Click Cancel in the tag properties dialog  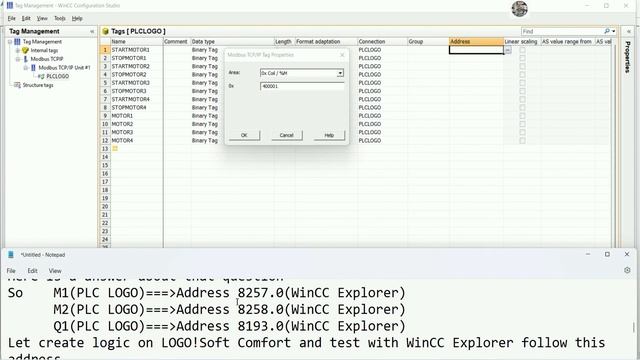coord(287,135)
